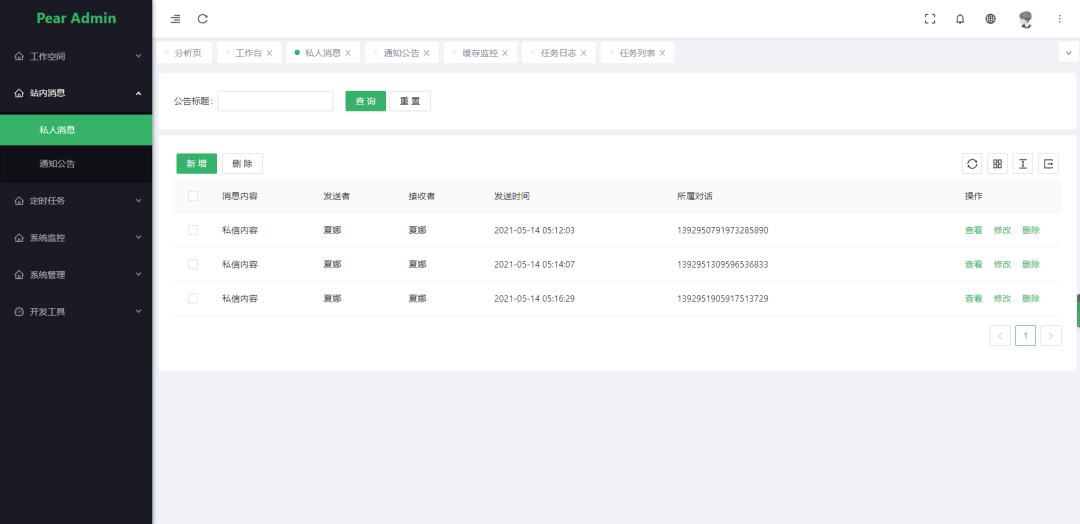Open the user avatar in header
1080x524 pixels.
click(1025, 19)
